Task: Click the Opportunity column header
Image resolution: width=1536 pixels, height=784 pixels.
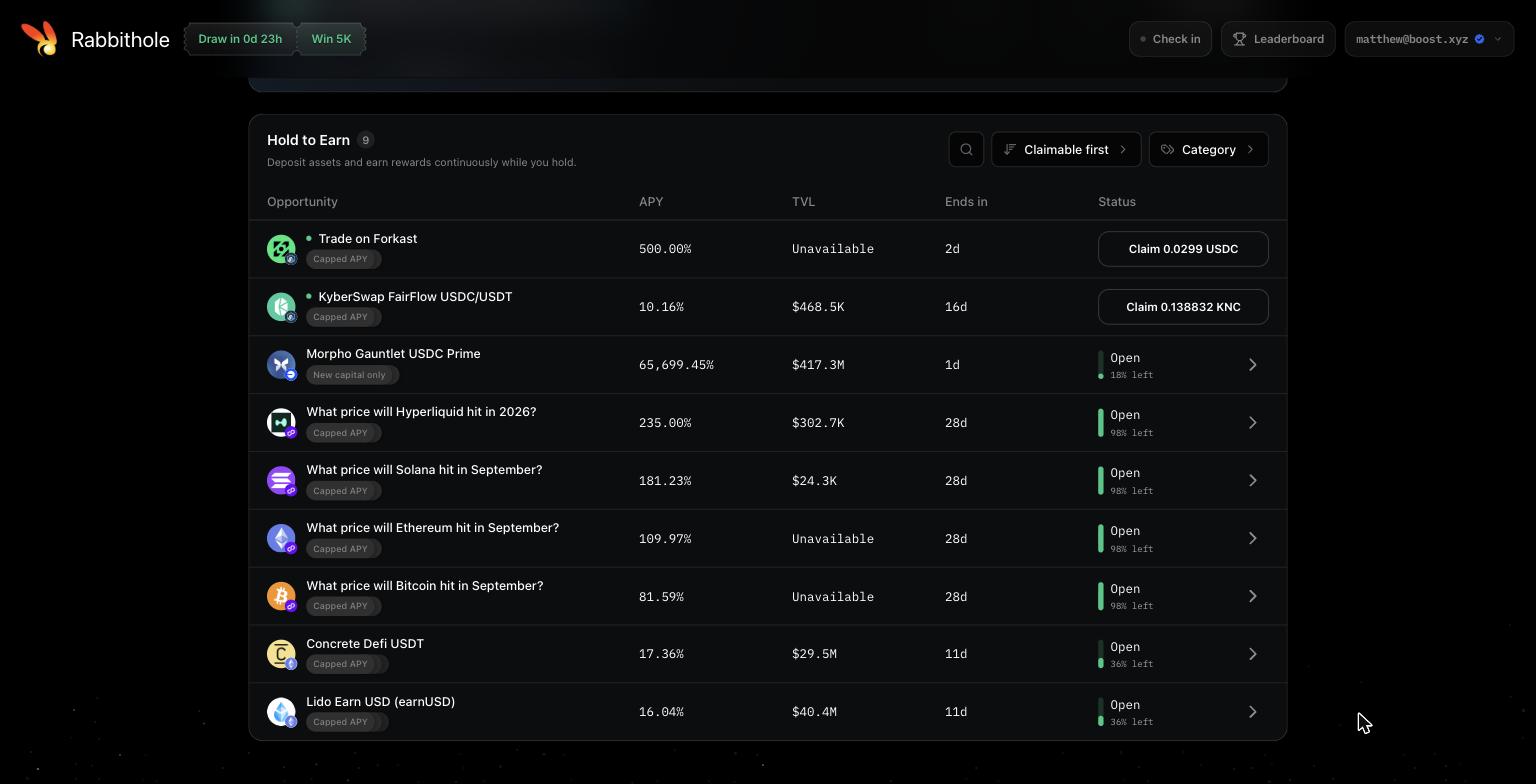Action: [302, 202]
